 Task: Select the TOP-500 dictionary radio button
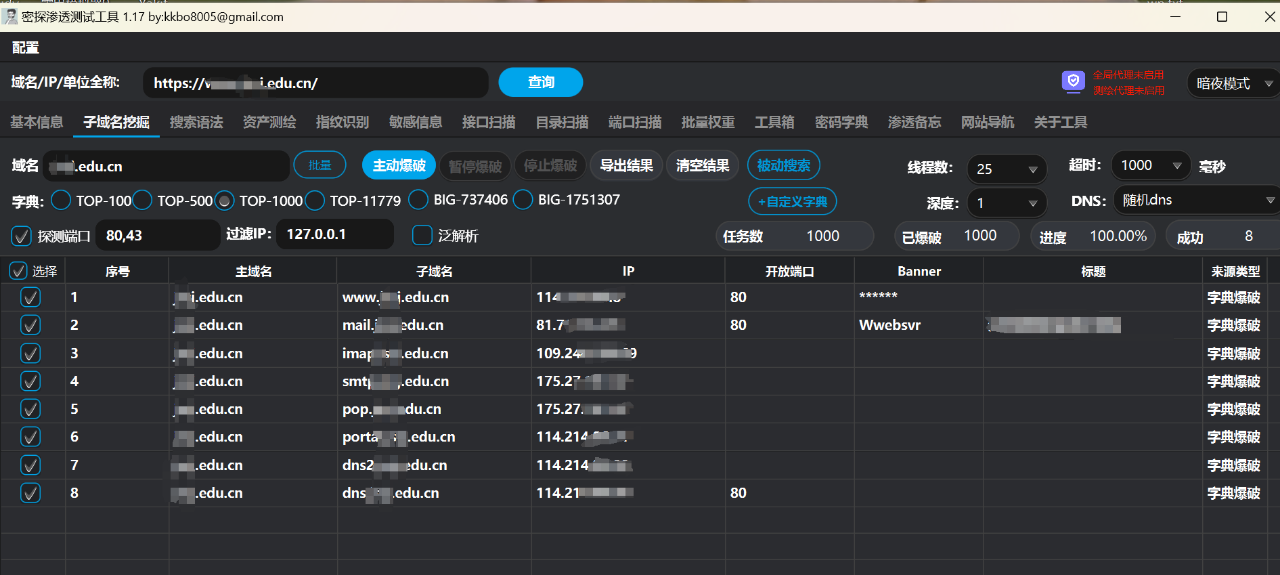143,200
